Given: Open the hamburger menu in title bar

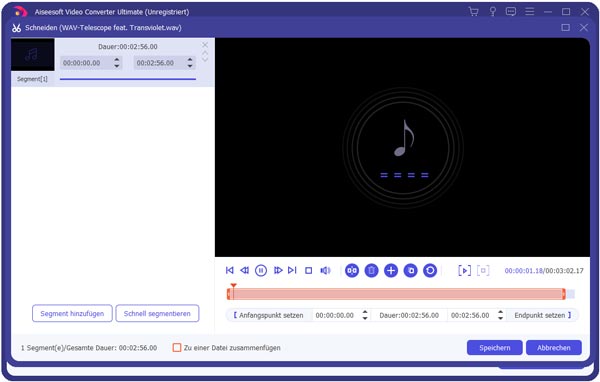Looking at the screenshot, I should pos(530,11).
